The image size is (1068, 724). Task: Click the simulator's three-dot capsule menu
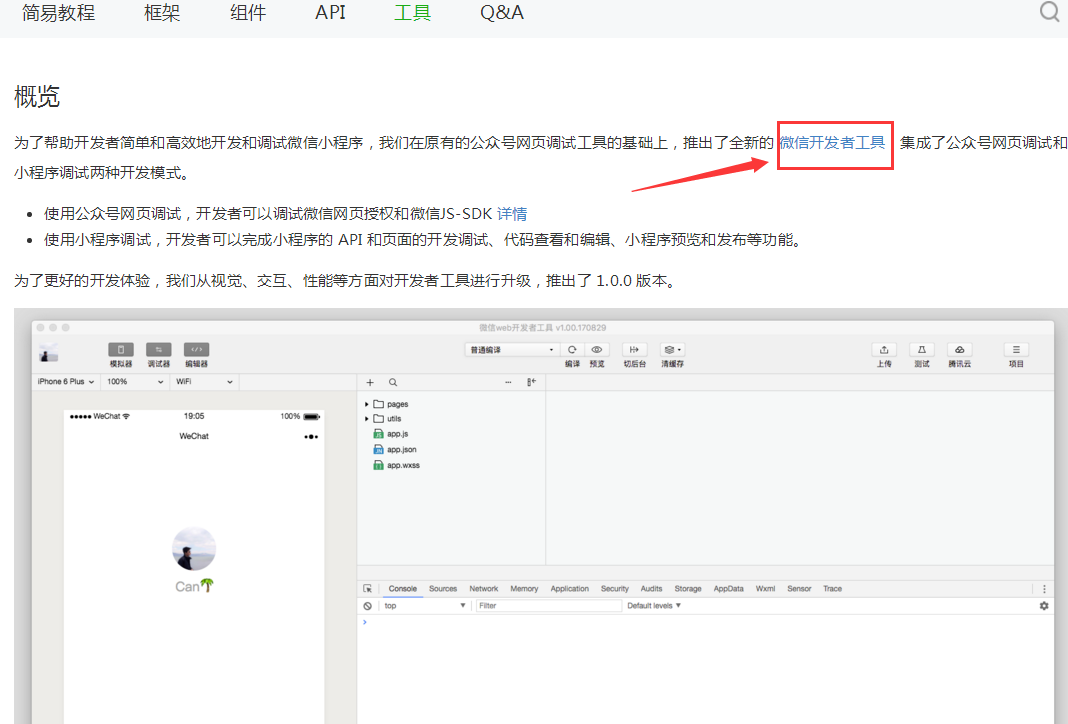[x=311, y=437]
